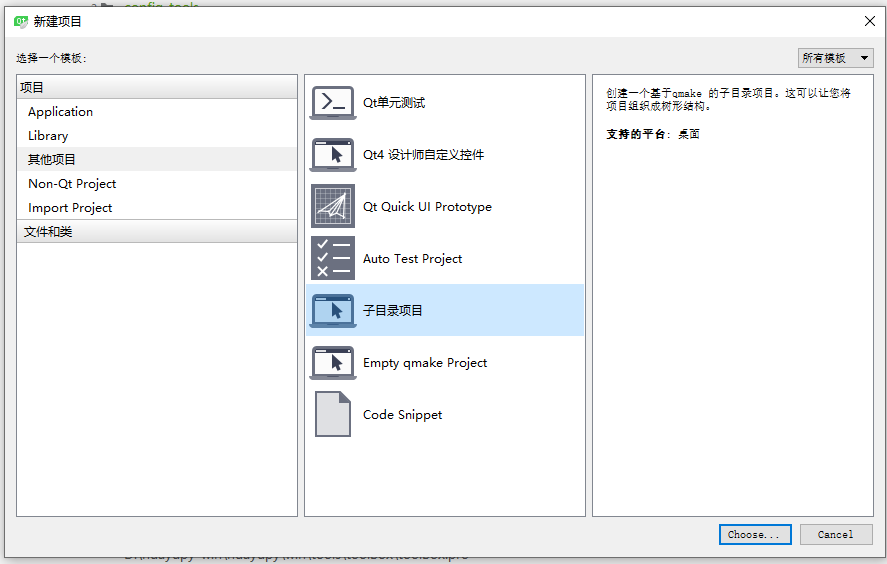Select the Empty qmake Project label
The height and width of the screenshot is (564, 887).
point(425,363)
